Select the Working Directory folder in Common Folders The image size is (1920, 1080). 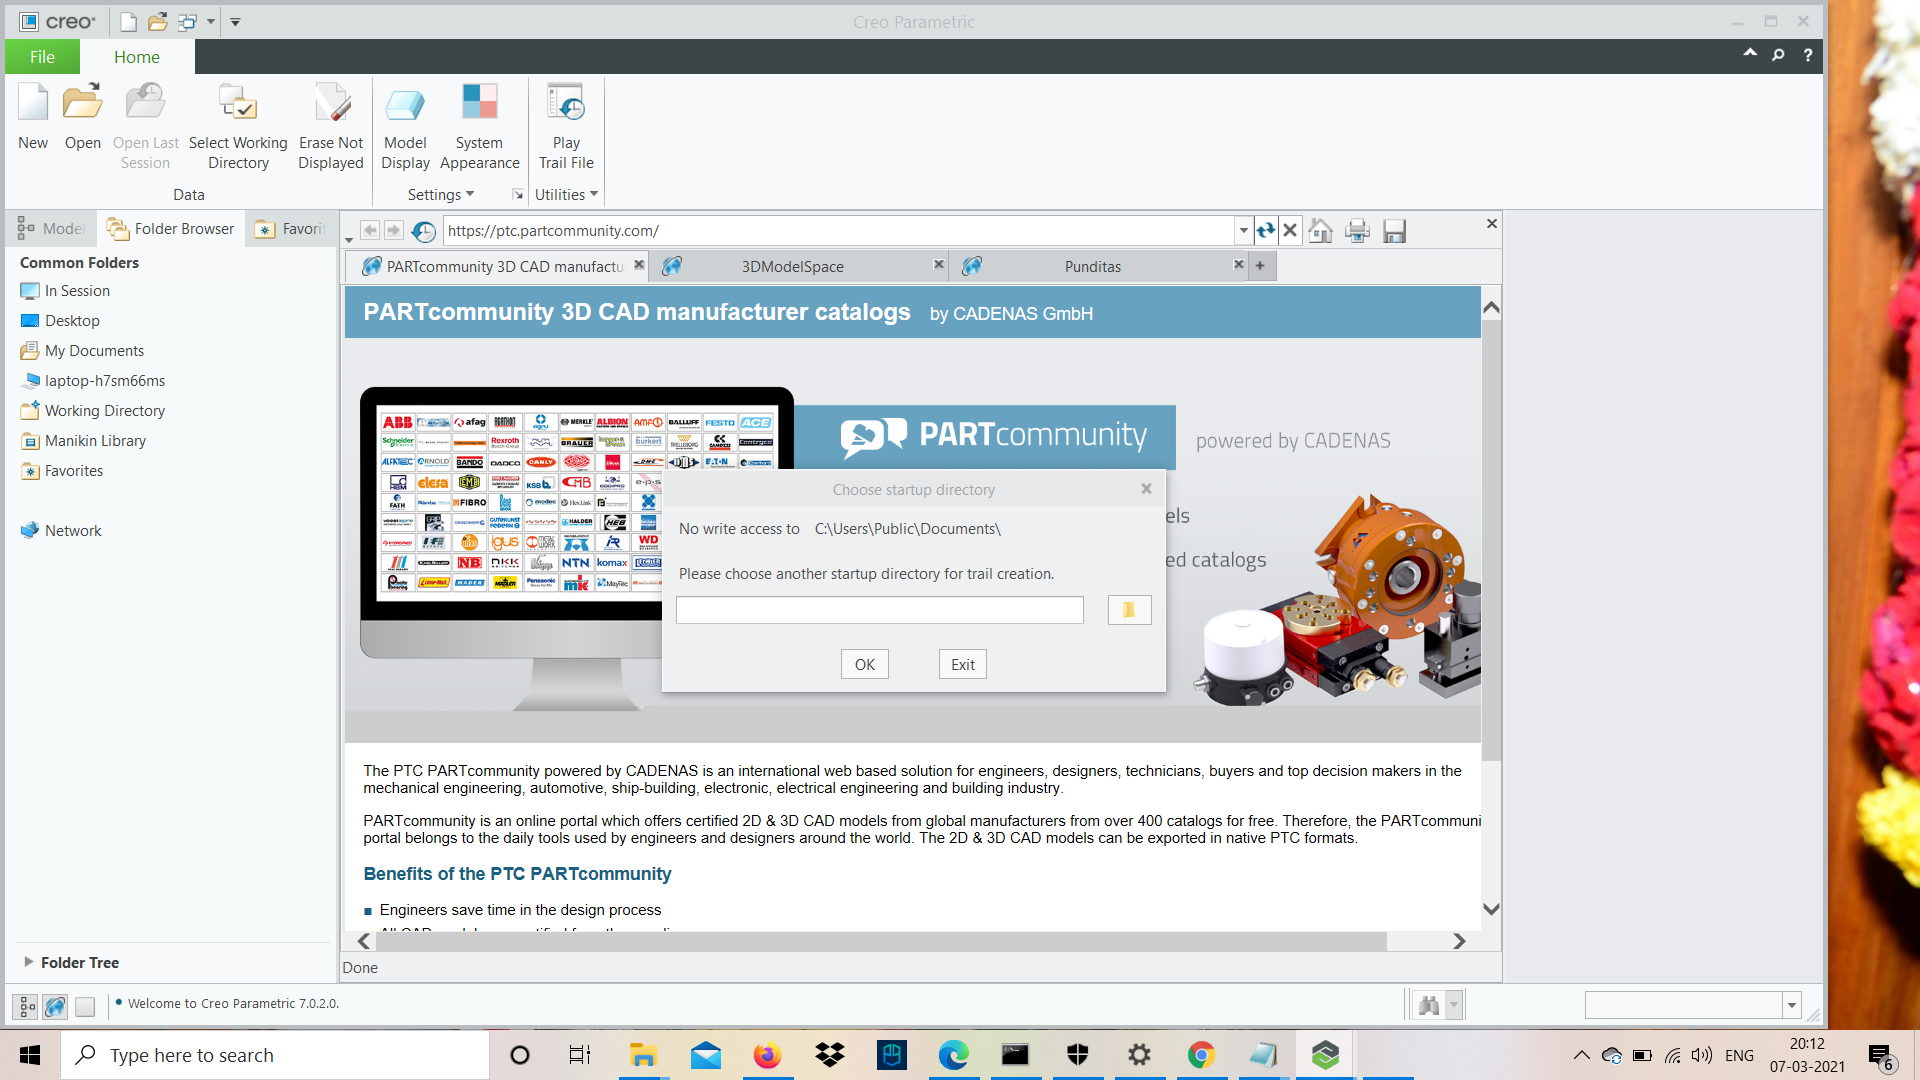point(104,410)
